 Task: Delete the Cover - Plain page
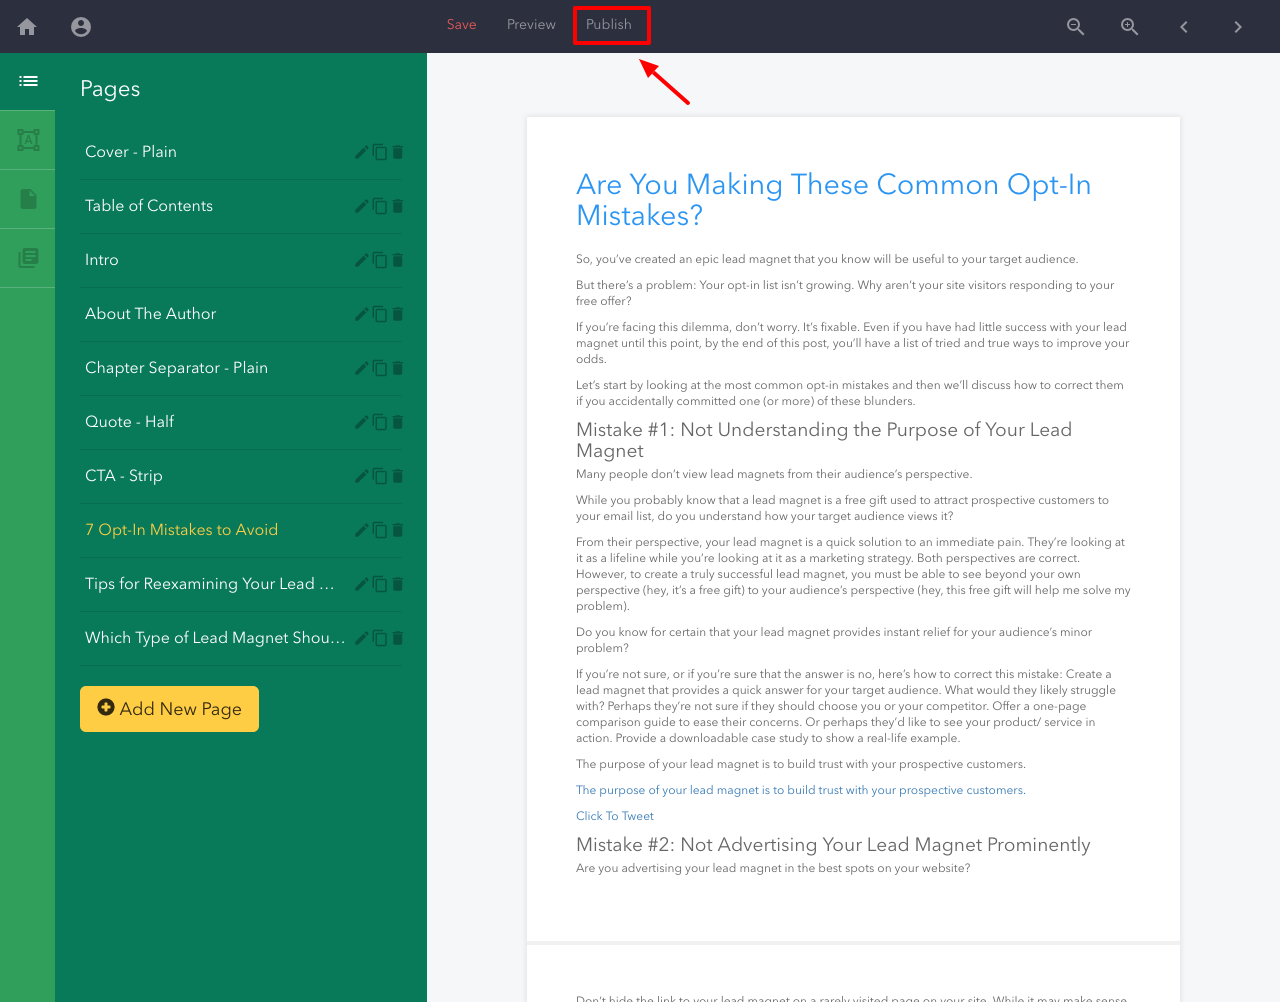point(397,152)
